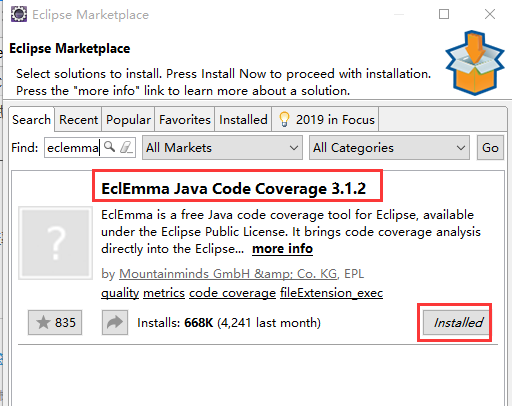This screenshot has width=512, height=406.
Task: Switch to the Popular tab
Action: (128, 119)
